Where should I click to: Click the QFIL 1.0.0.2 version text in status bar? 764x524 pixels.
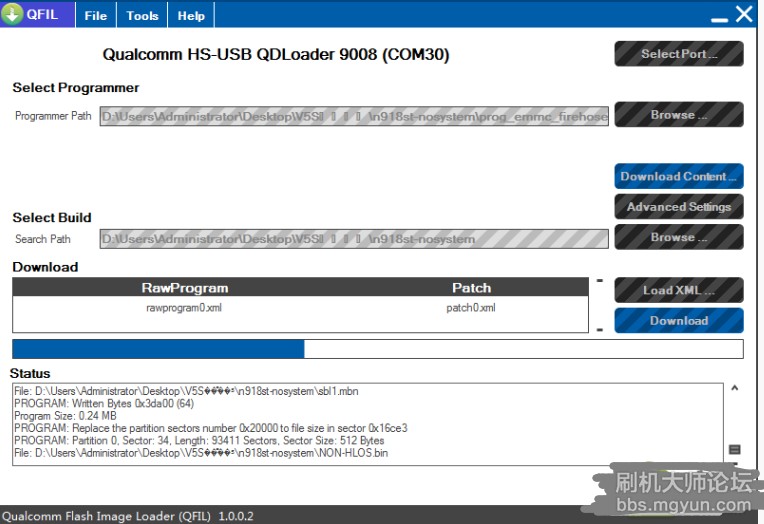(x=128, y=516)
